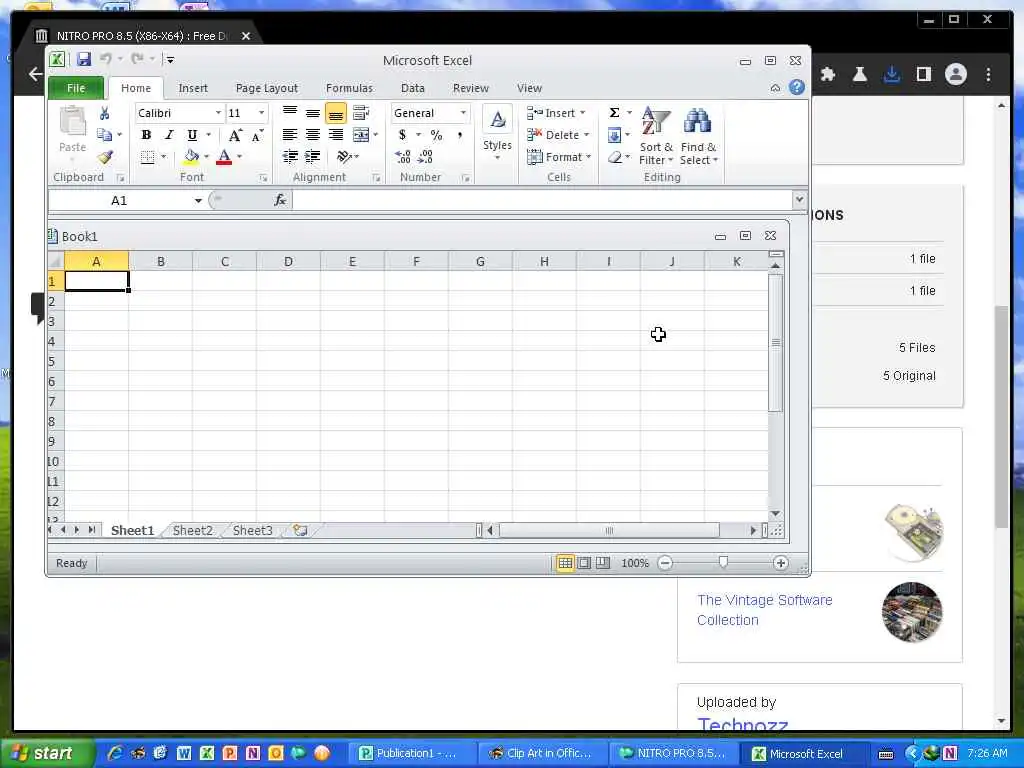Click the Decrease Font Size icon

[257, 135]
